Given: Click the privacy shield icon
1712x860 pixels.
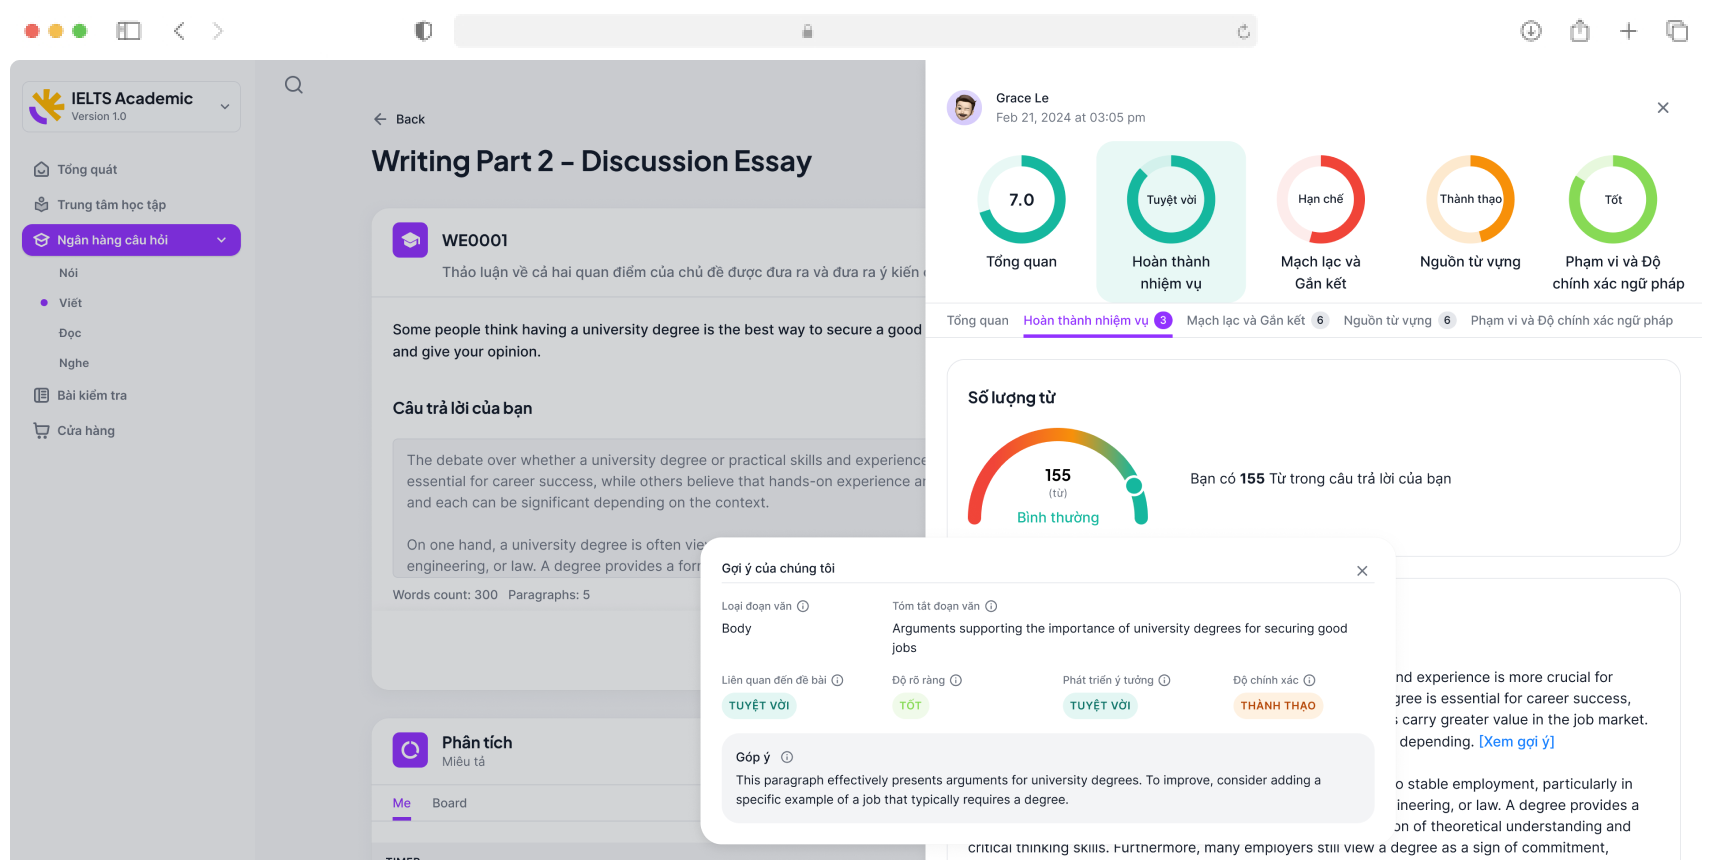Looking at the screenshot, I should point(424,31).
